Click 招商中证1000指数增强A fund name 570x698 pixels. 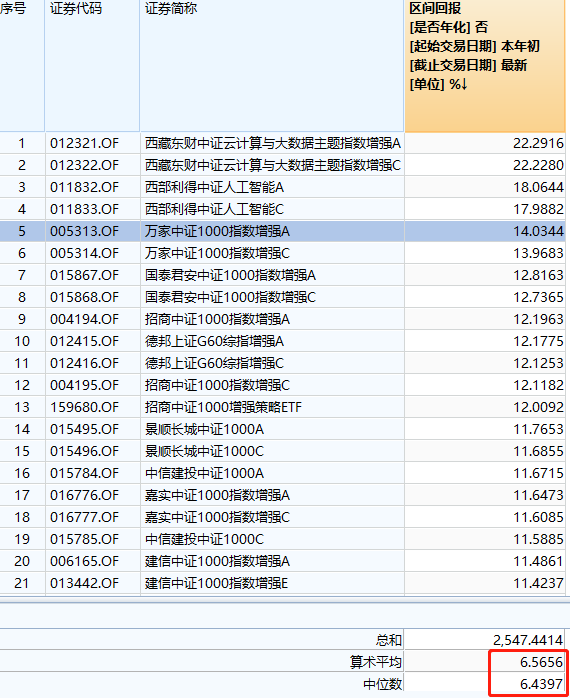point(217,319)
